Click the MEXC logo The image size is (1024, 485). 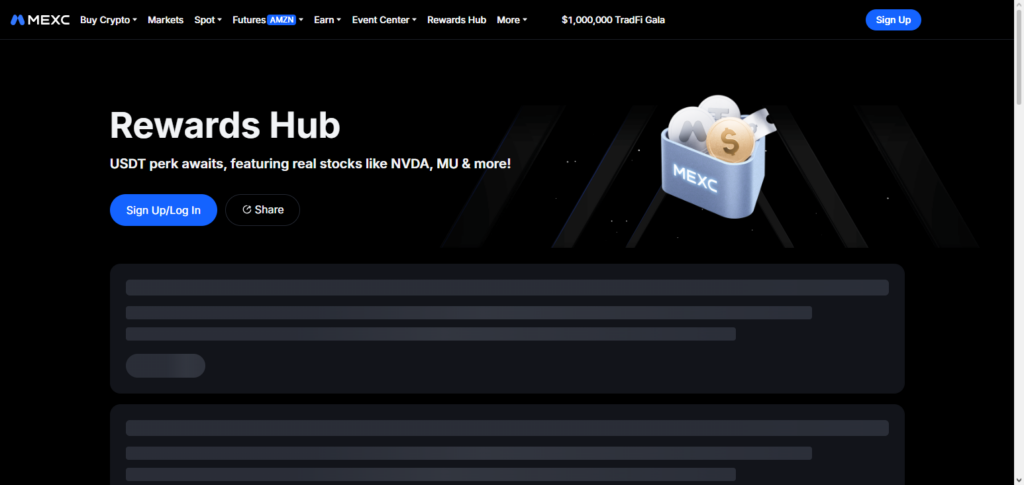click(40, 20)
